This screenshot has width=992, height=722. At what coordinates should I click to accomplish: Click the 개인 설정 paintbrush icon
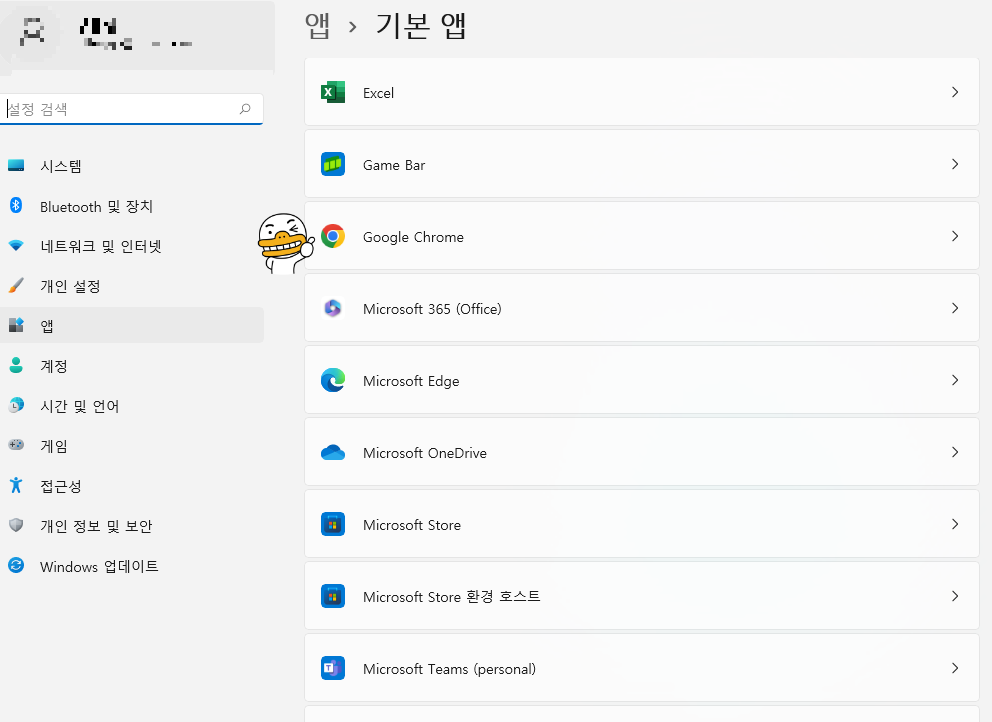click(16, 285)
